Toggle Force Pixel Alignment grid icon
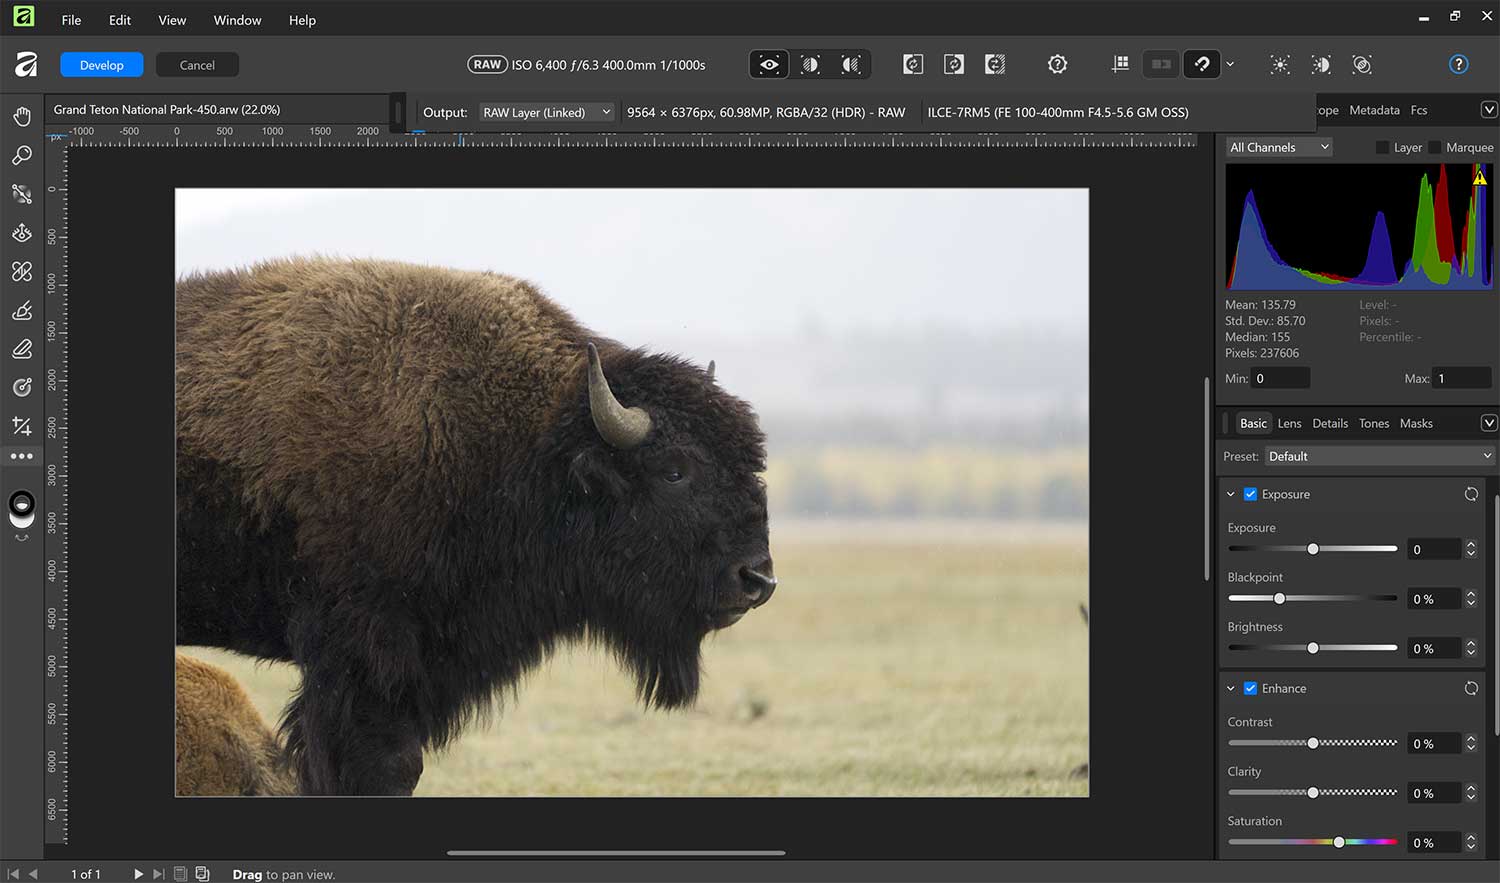1500x883 pixels. pos(1120,65)
